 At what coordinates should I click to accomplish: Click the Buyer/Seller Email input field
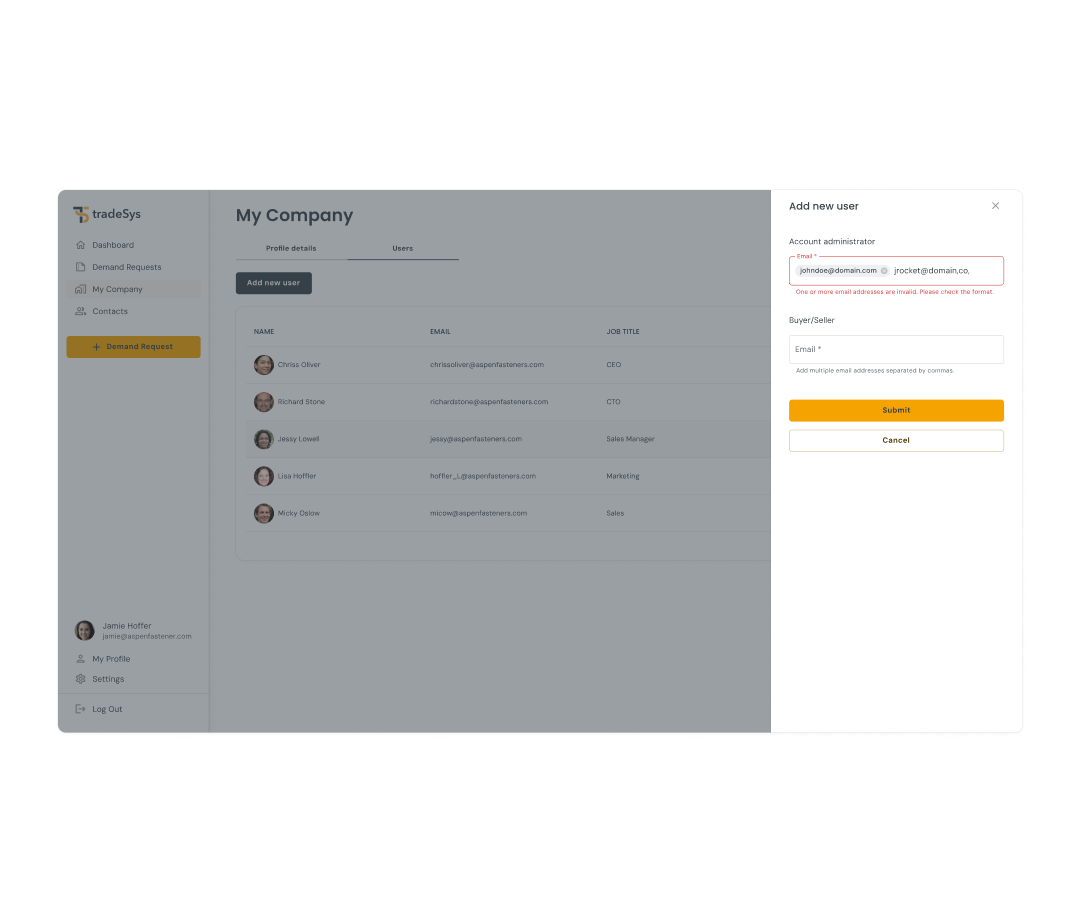[895, 349]
